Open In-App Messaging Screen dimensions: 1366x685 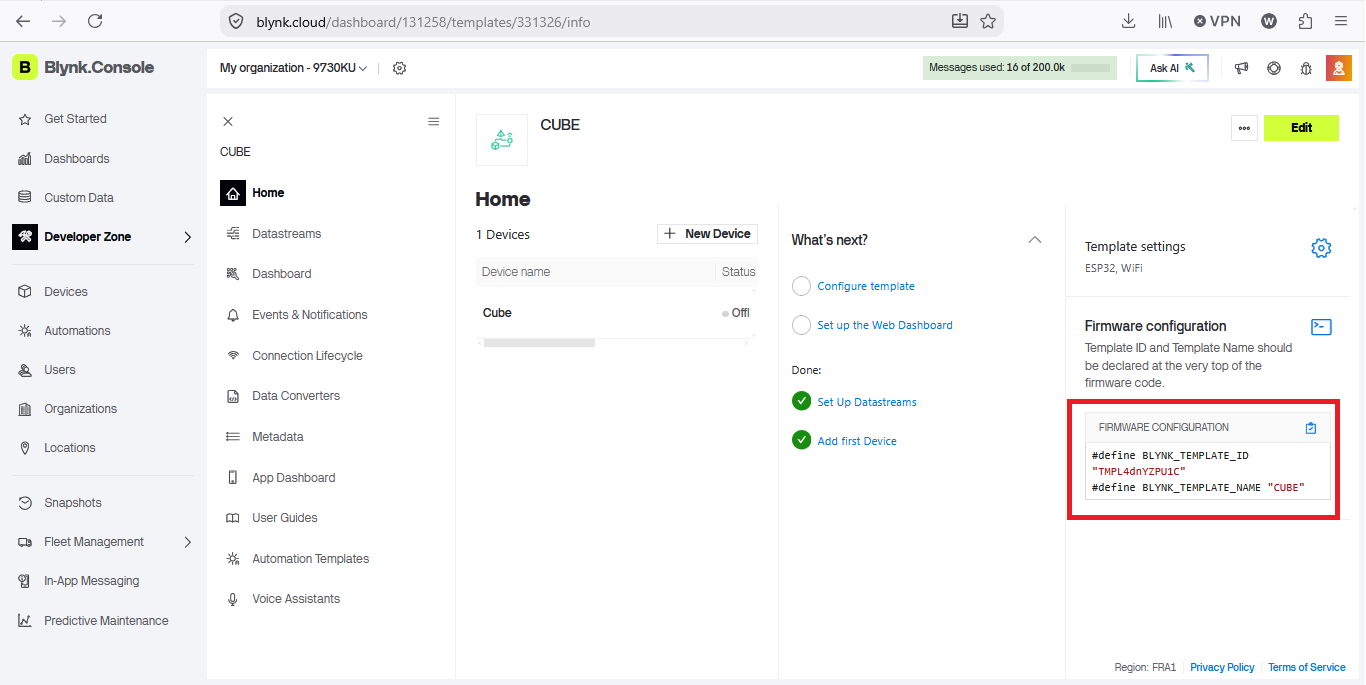pyautogui.click(x=91, y=581)
